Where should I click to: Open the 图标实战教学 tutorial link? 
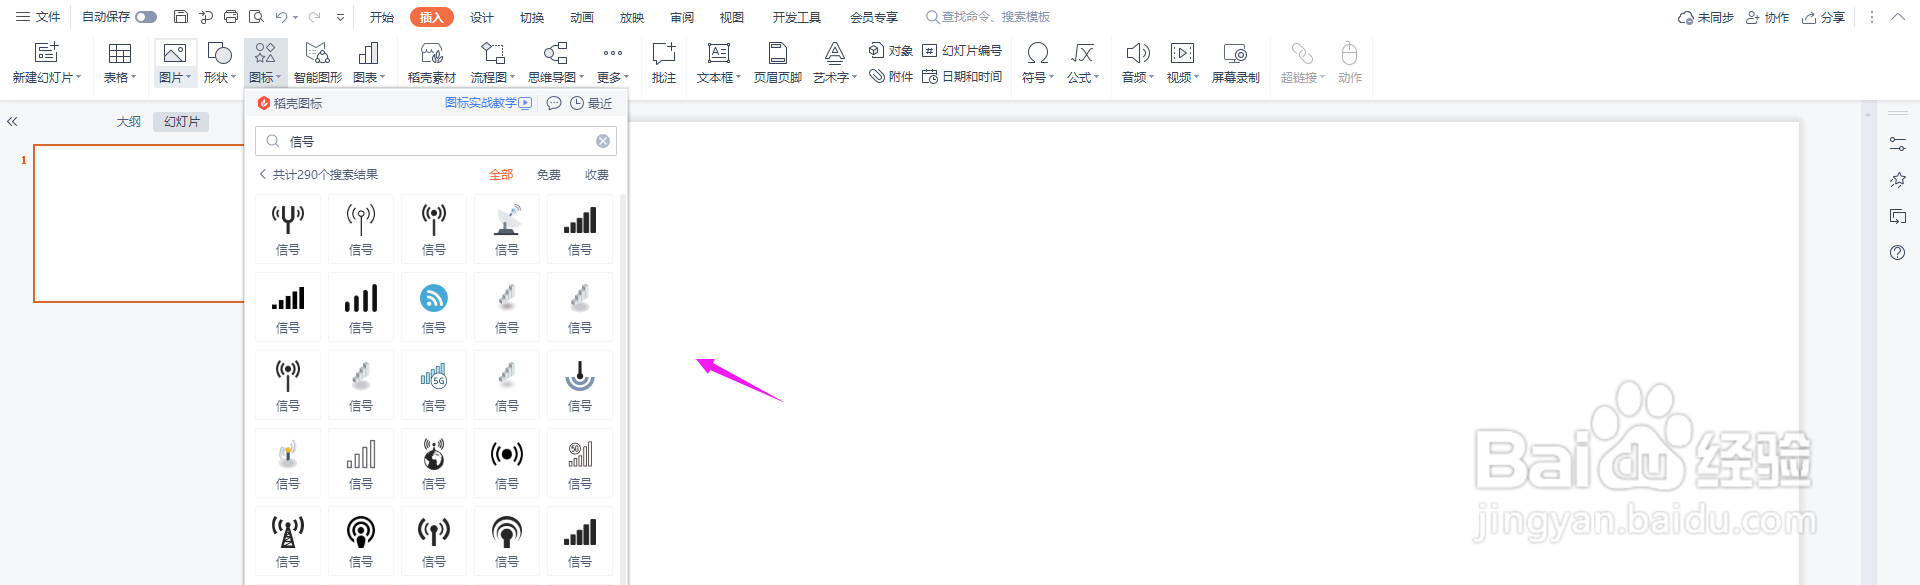coord(488,103)
